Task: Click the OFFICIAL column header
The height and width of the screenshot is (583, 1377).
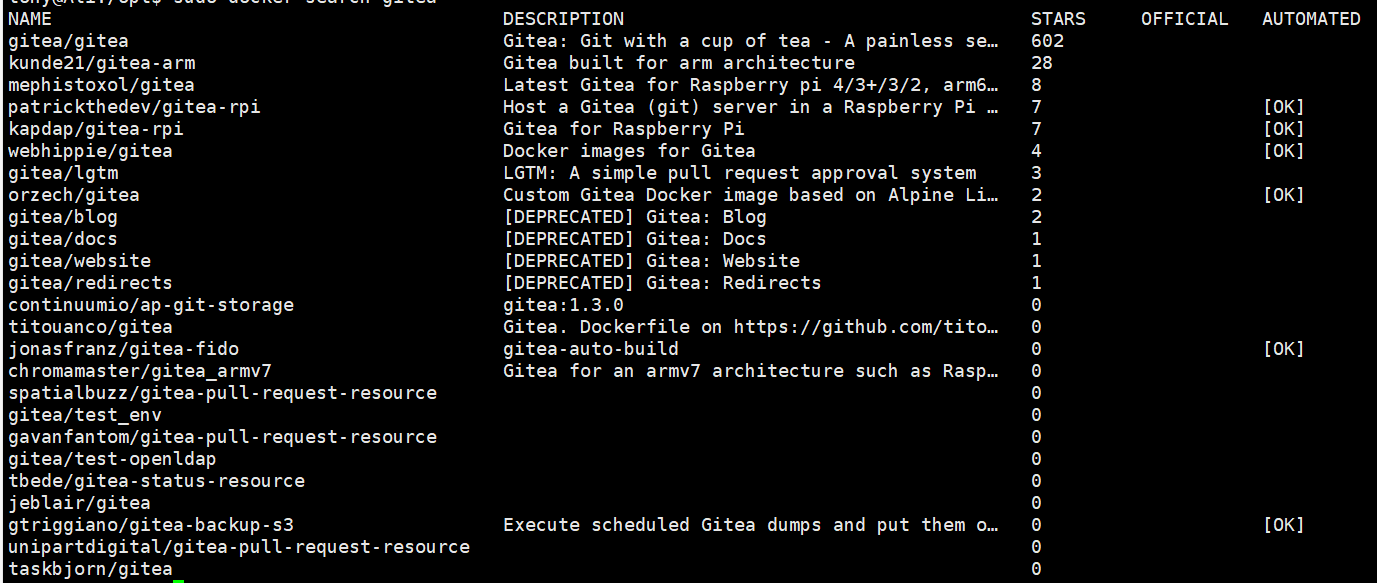Action: [1184, 19]
